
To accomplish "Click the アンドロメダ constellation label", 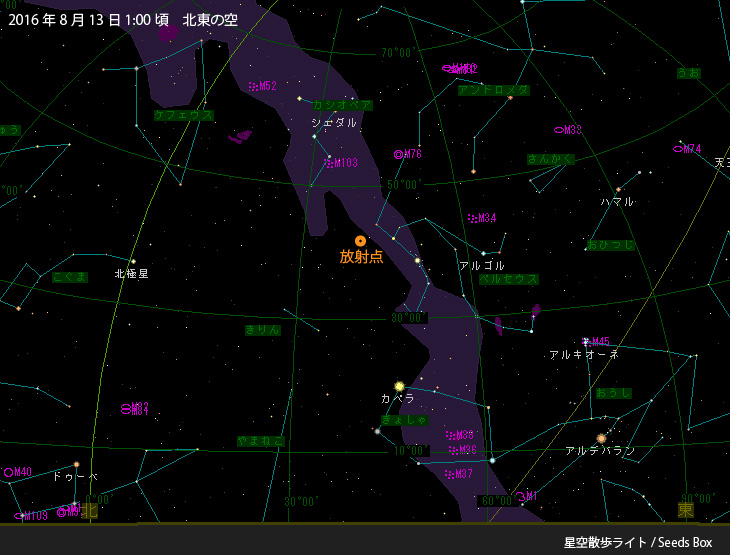I will (493, 90).
